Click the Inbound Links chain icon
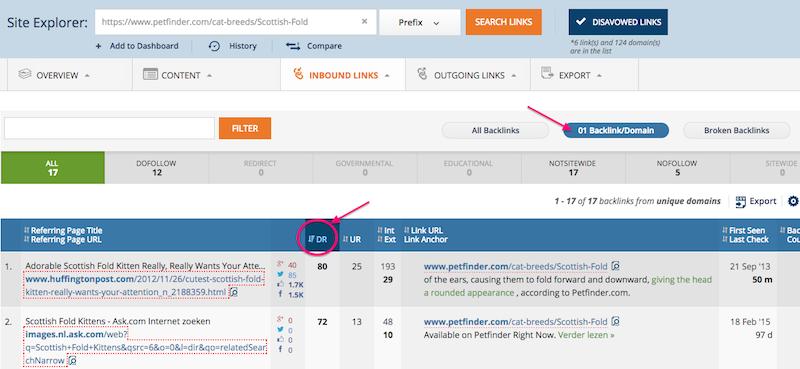The width and height of the screenshot is (800, 369). (x=298, y=74)
